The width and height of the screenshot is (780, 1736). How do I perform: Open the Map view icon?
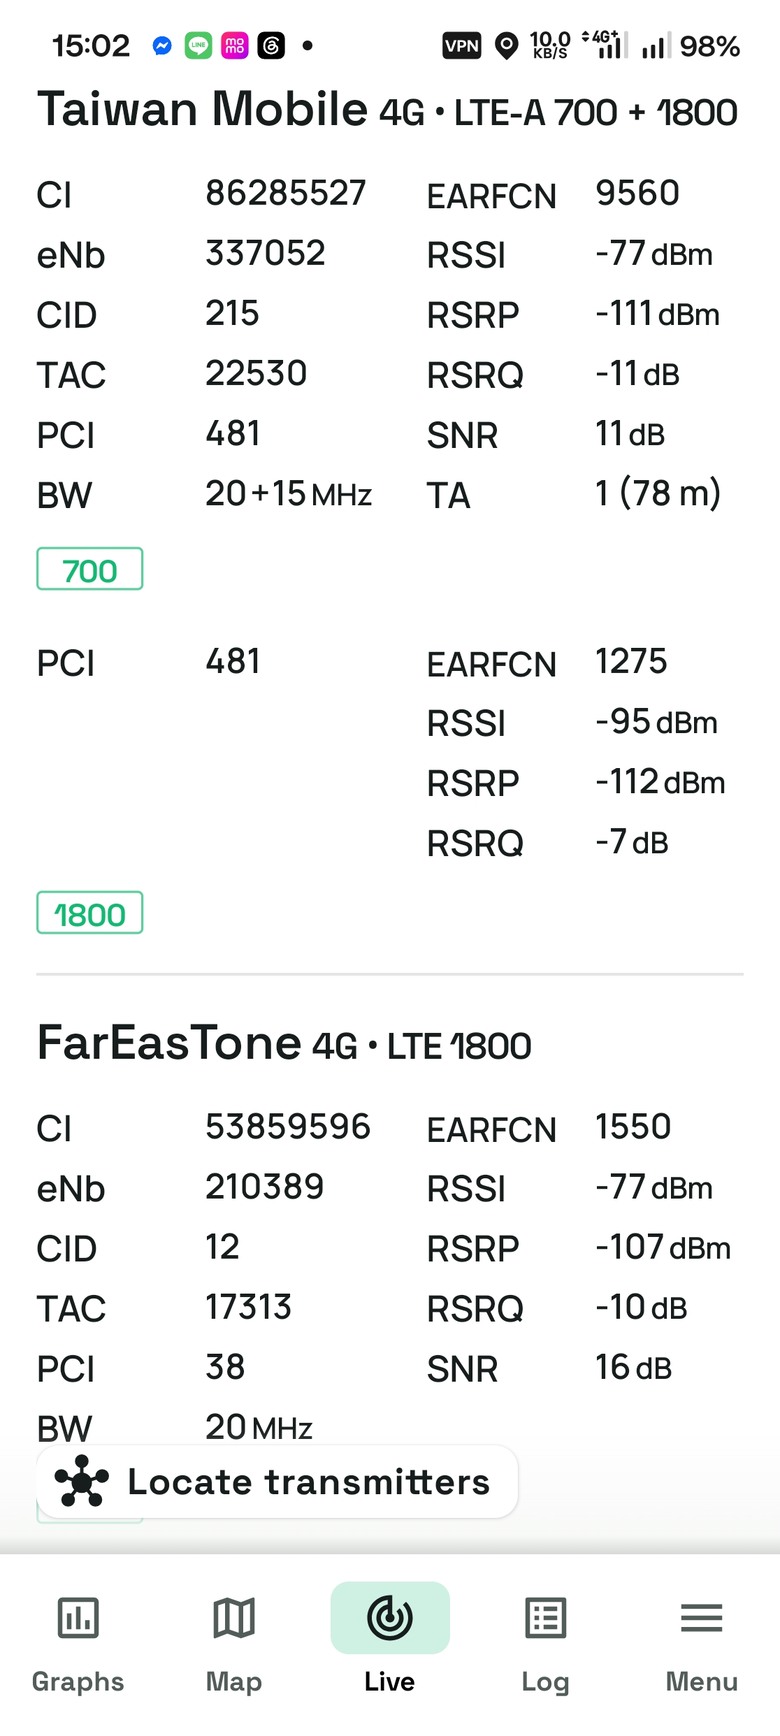(234, 1617)
